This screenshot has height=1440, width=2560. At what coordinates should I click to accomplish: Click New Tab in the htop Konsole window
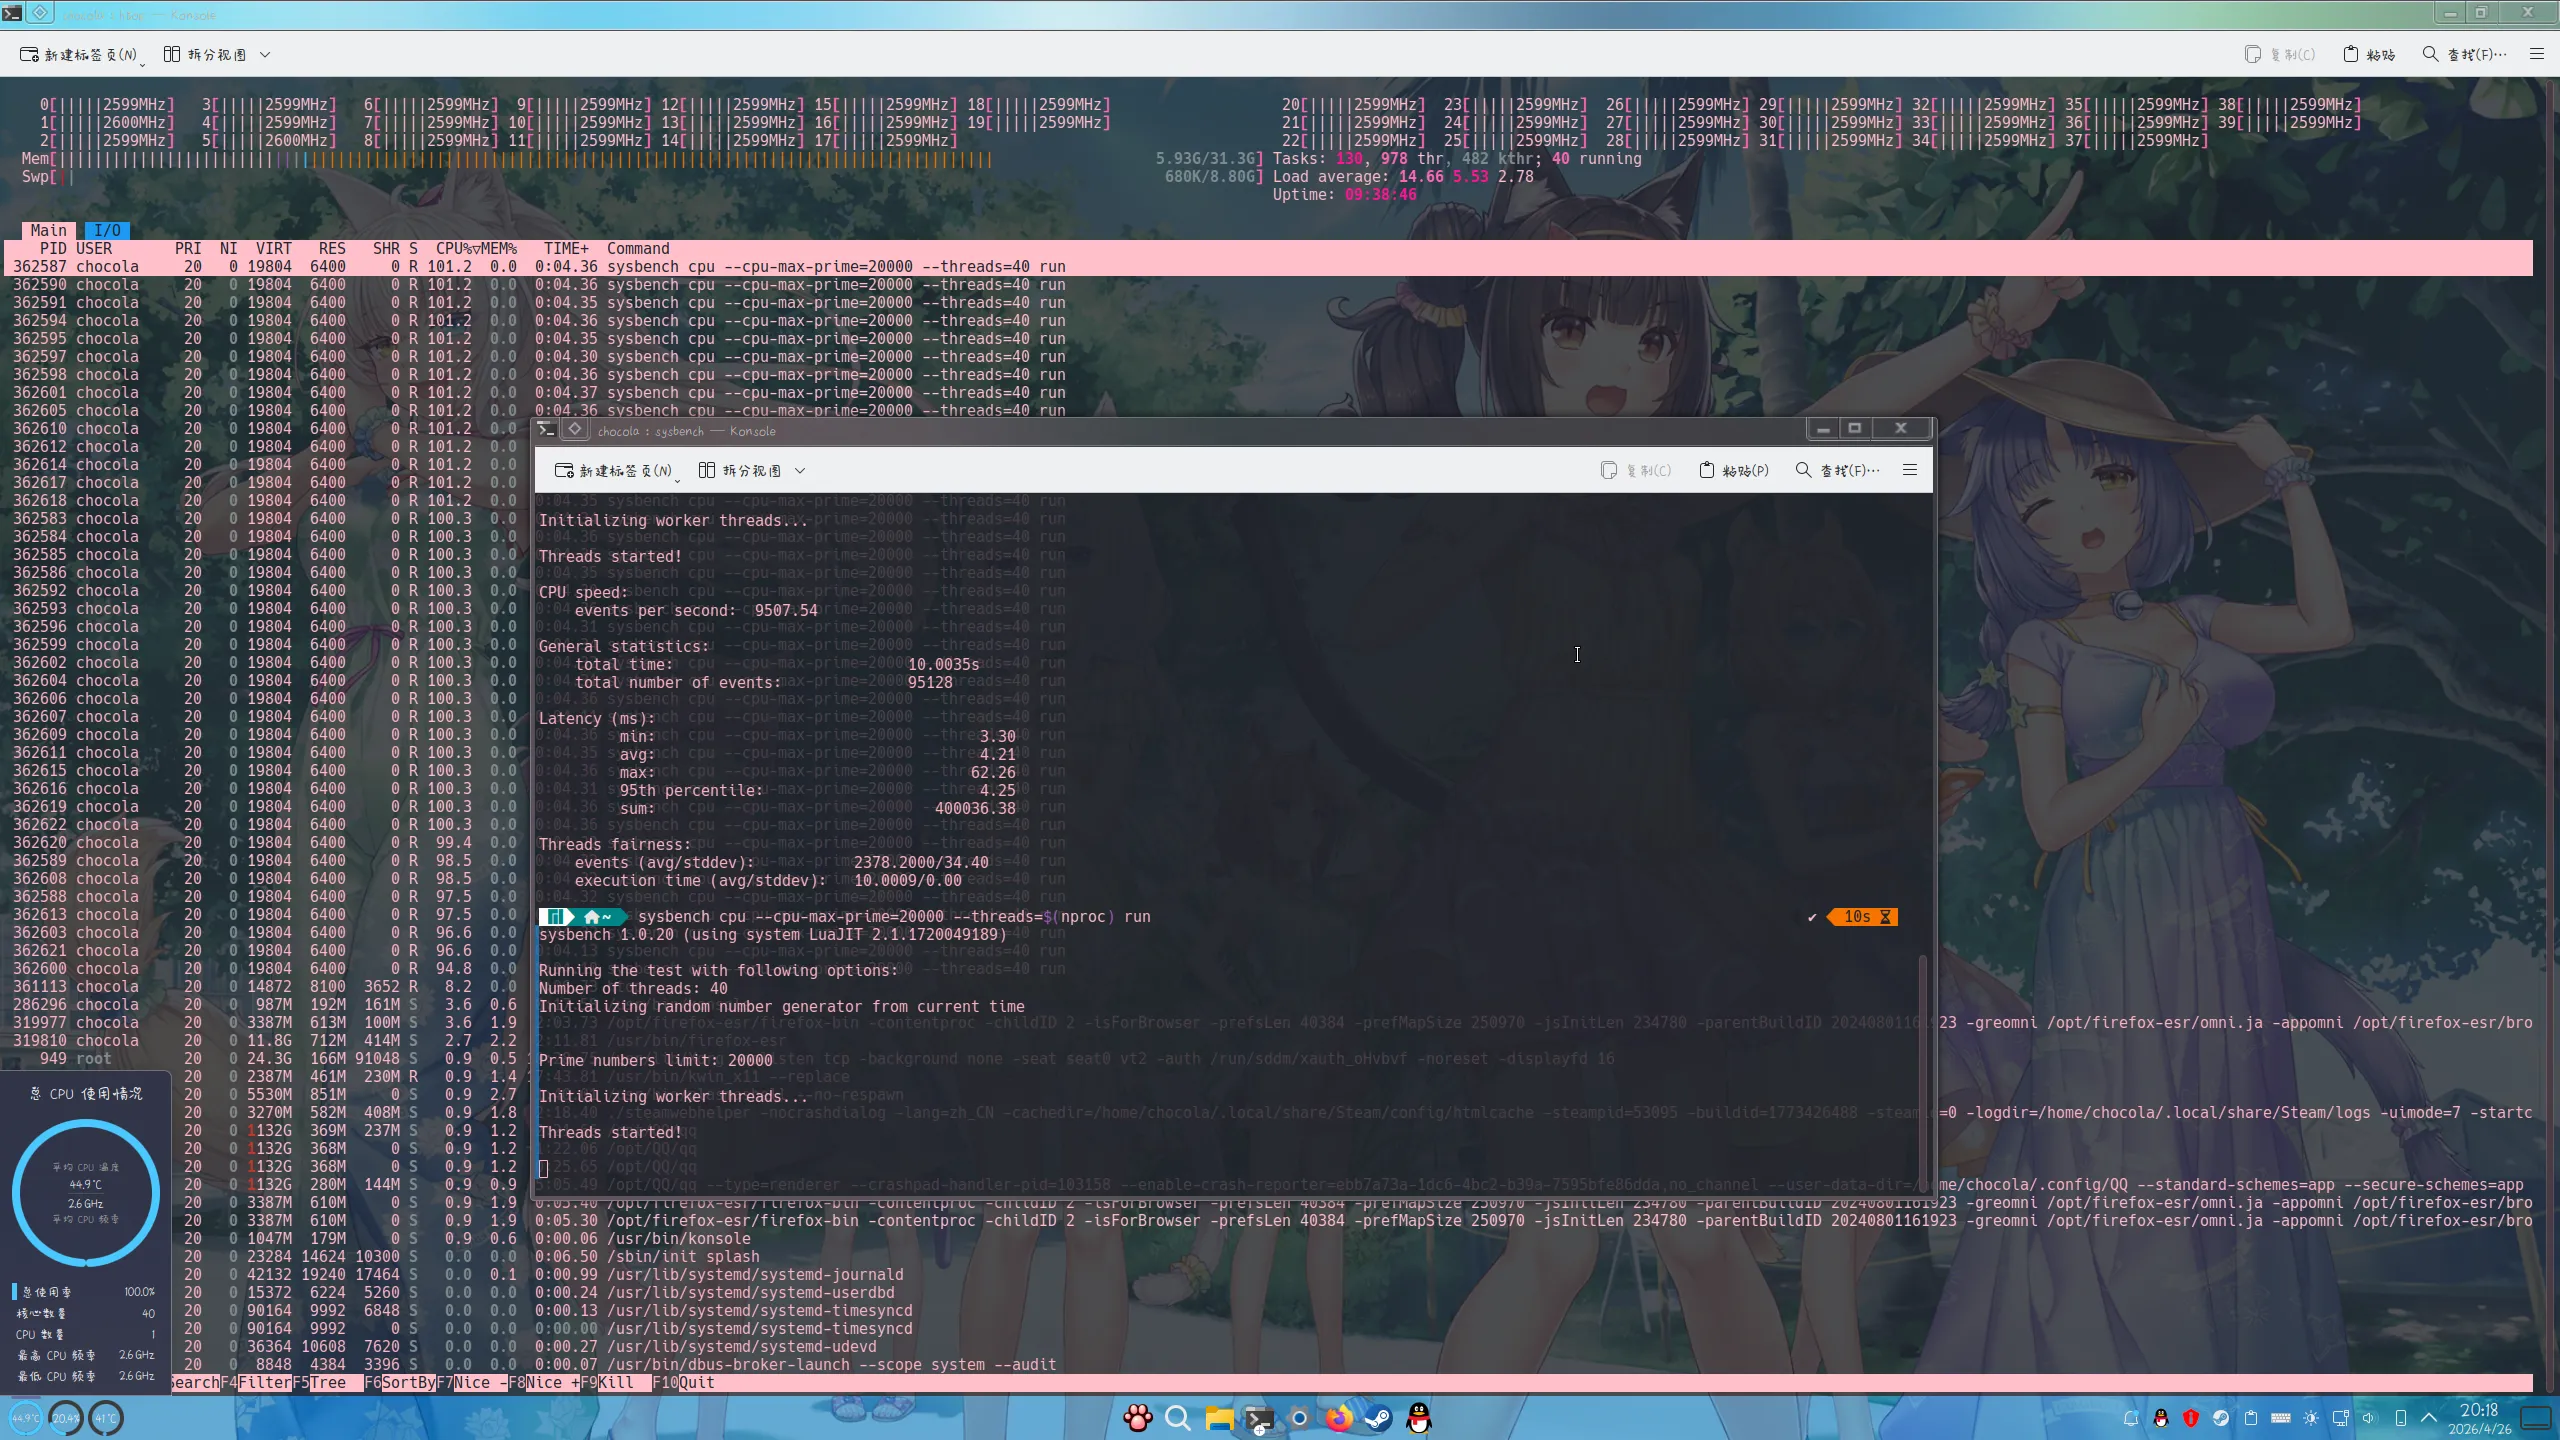81,55
